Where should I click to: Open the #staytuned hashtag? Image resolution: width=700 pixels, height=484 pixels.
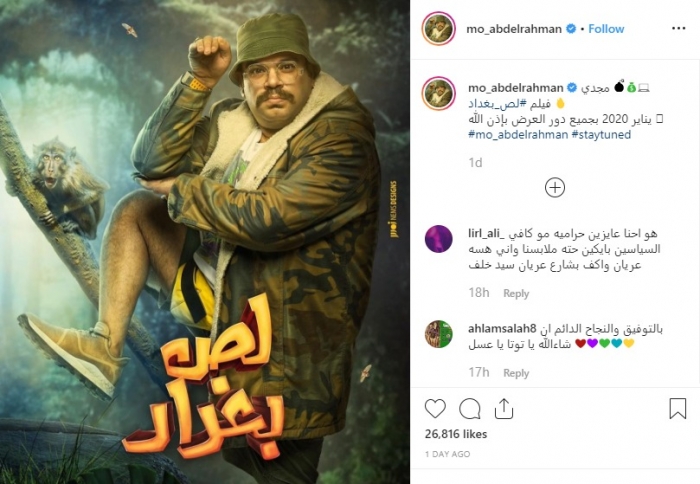[x=601, y=134]
